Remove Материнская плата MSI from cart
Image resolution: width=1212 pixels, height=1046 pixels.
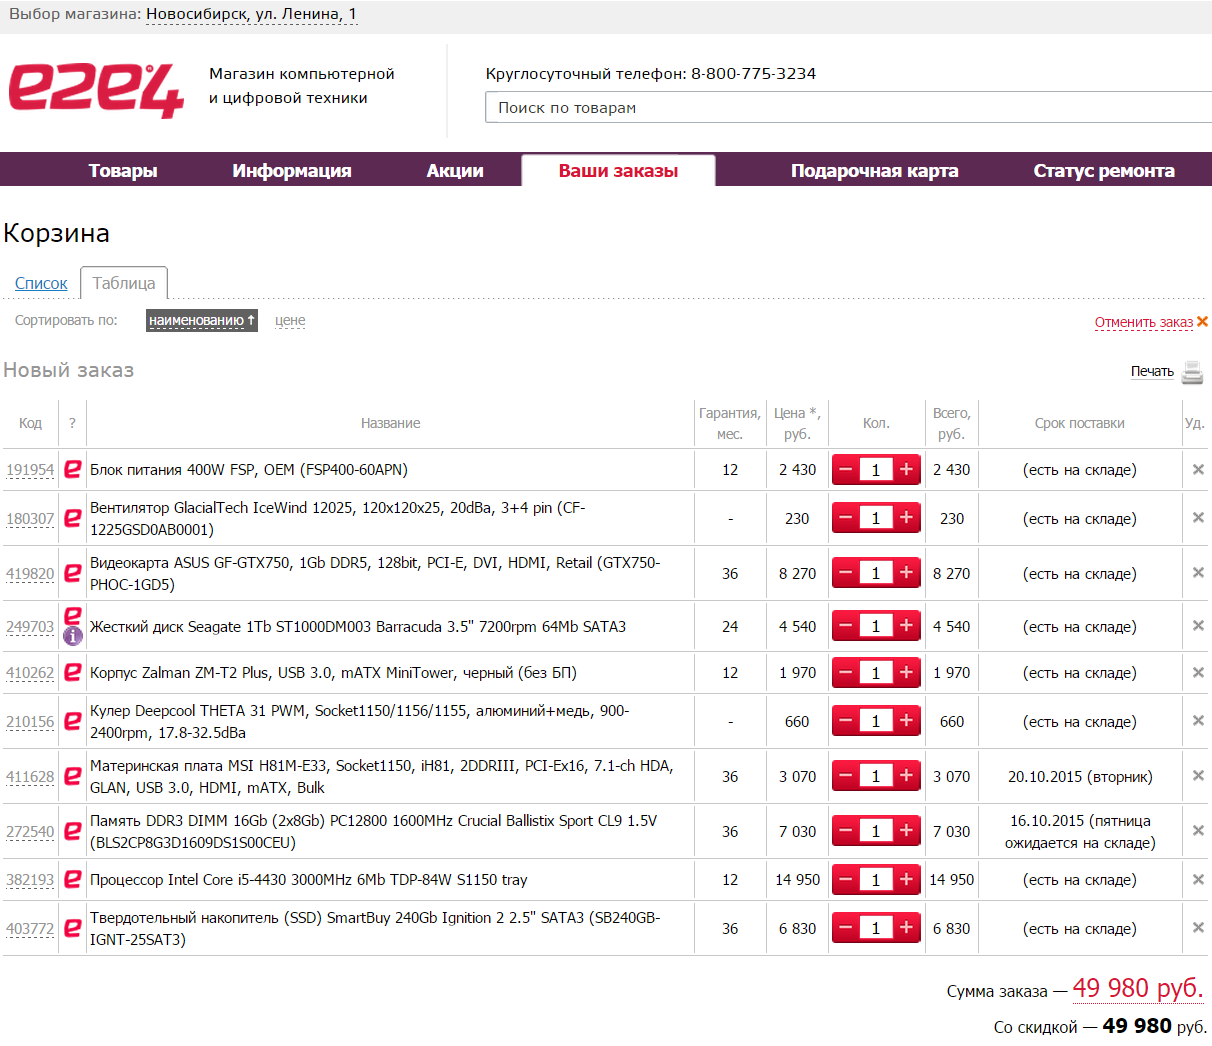1198,776
